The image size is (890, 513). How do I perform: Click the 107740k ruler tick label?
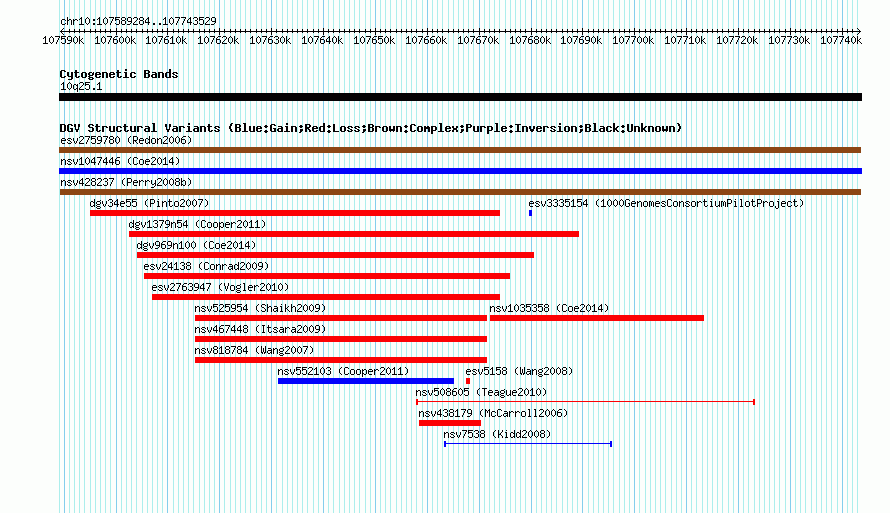point(841,41)
